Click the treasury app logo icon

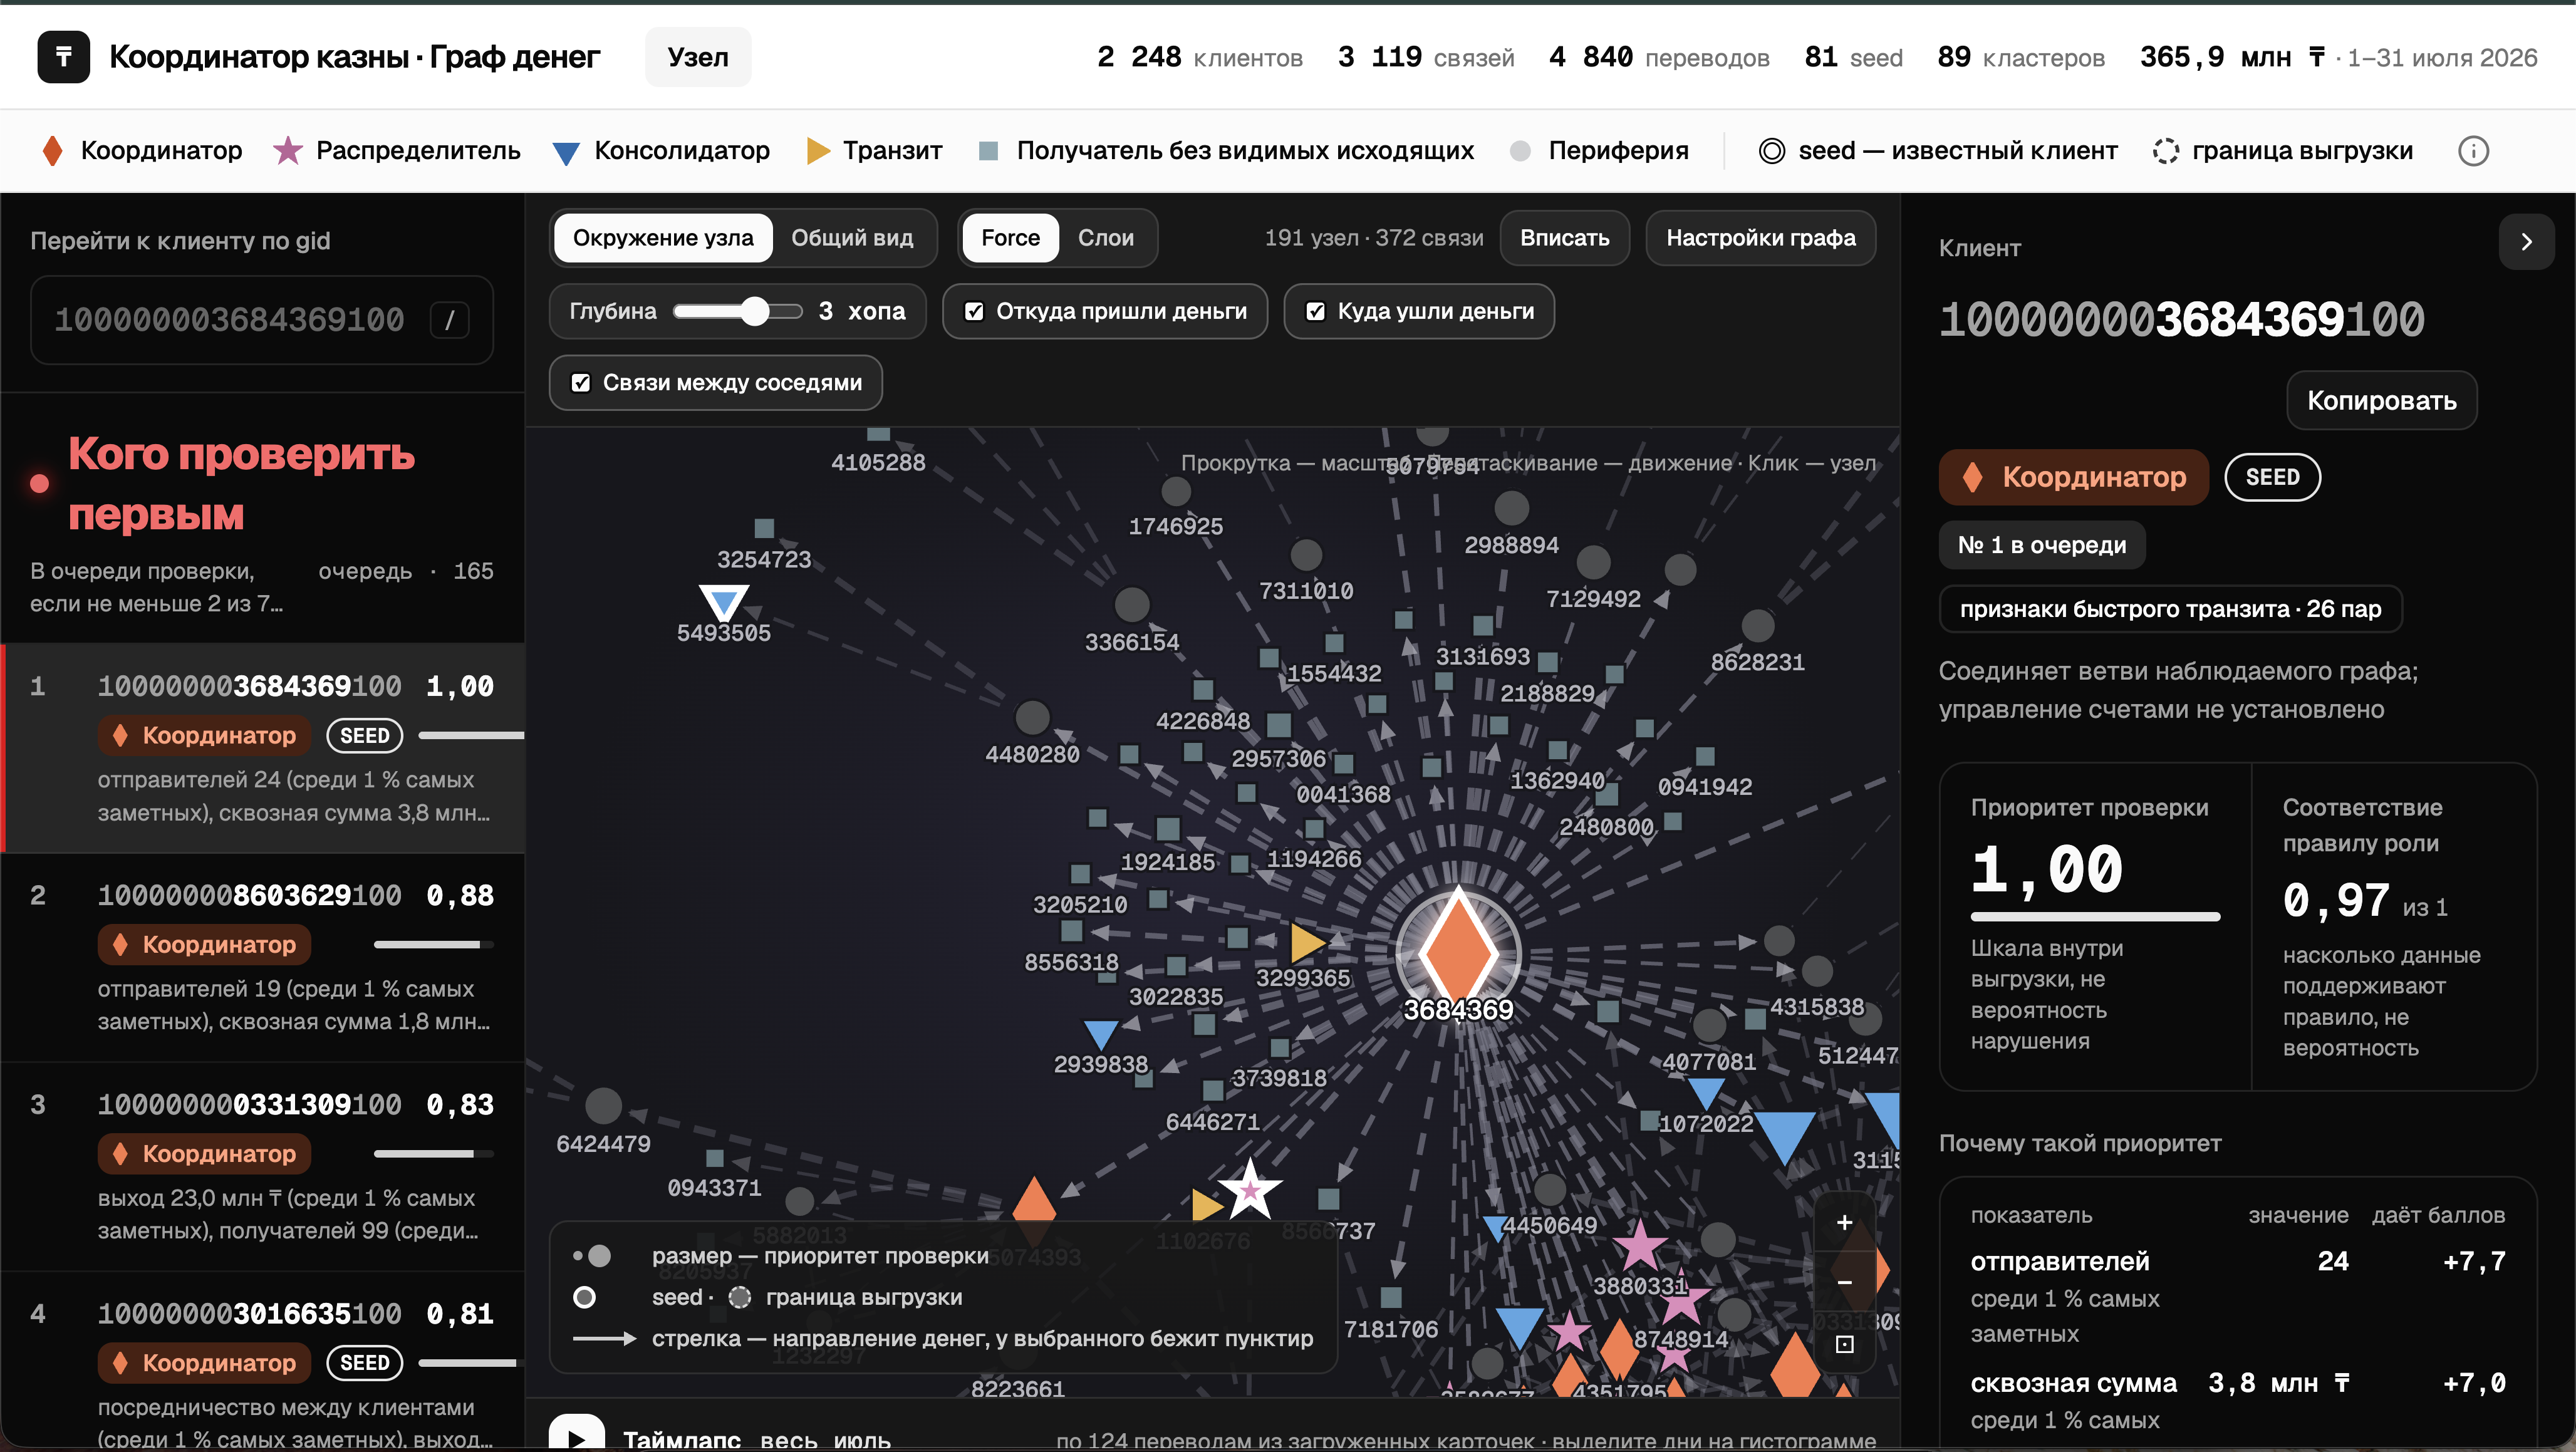(63, 57)
